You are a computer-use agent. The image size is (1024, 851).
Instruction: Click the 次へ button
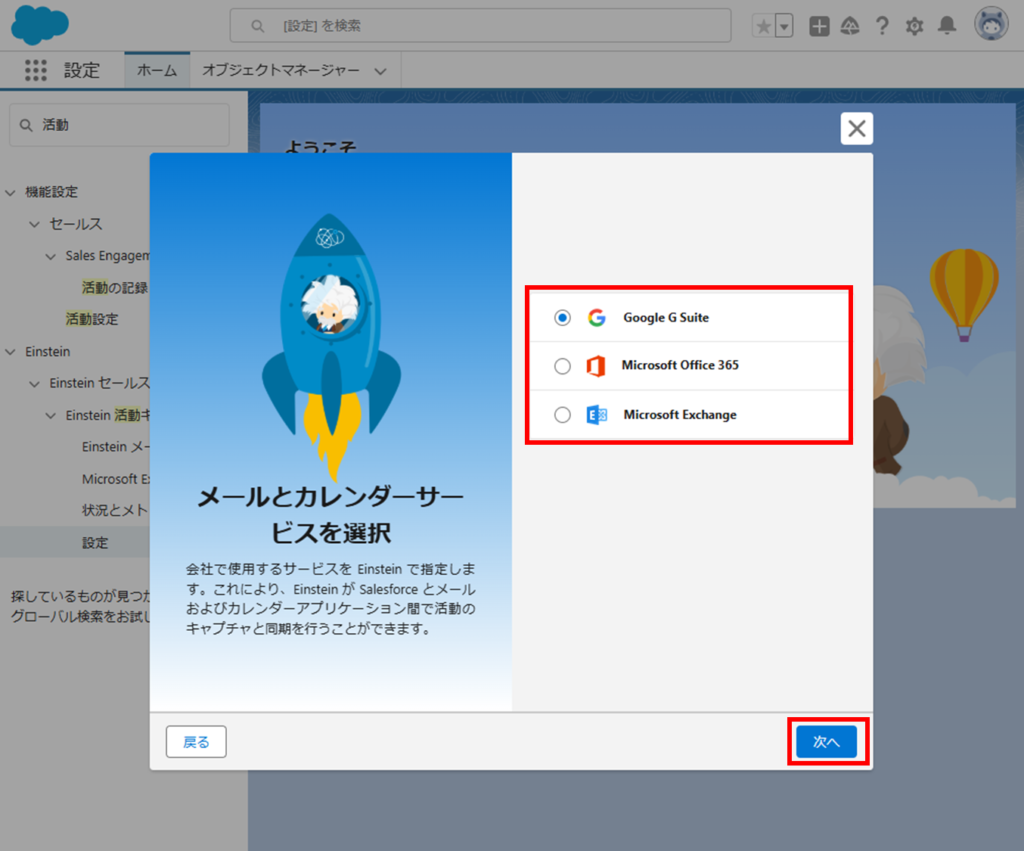pos(827,742)
